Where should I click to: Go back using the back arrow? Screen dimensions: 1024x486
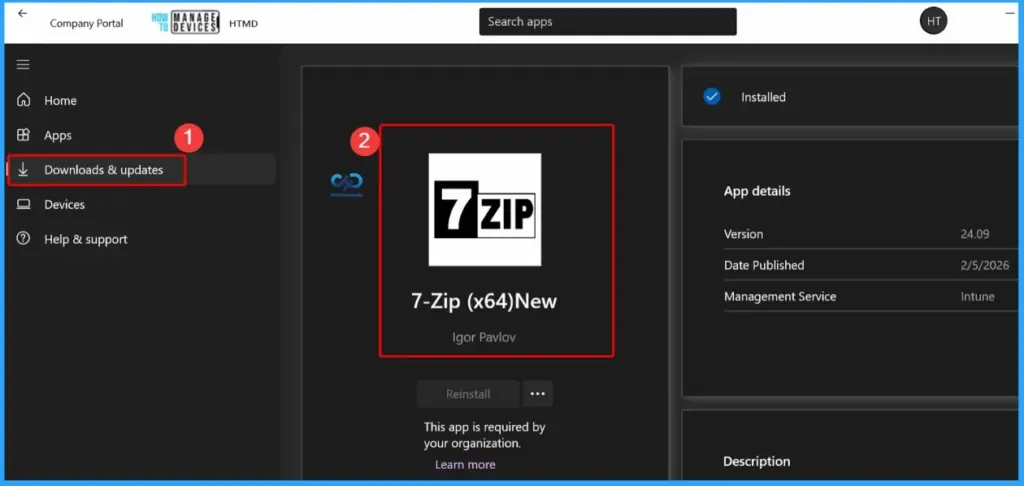click(23, 13)
